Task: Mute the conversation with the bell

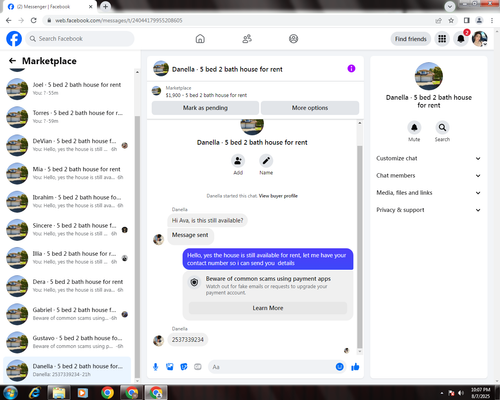Action: 414,127
